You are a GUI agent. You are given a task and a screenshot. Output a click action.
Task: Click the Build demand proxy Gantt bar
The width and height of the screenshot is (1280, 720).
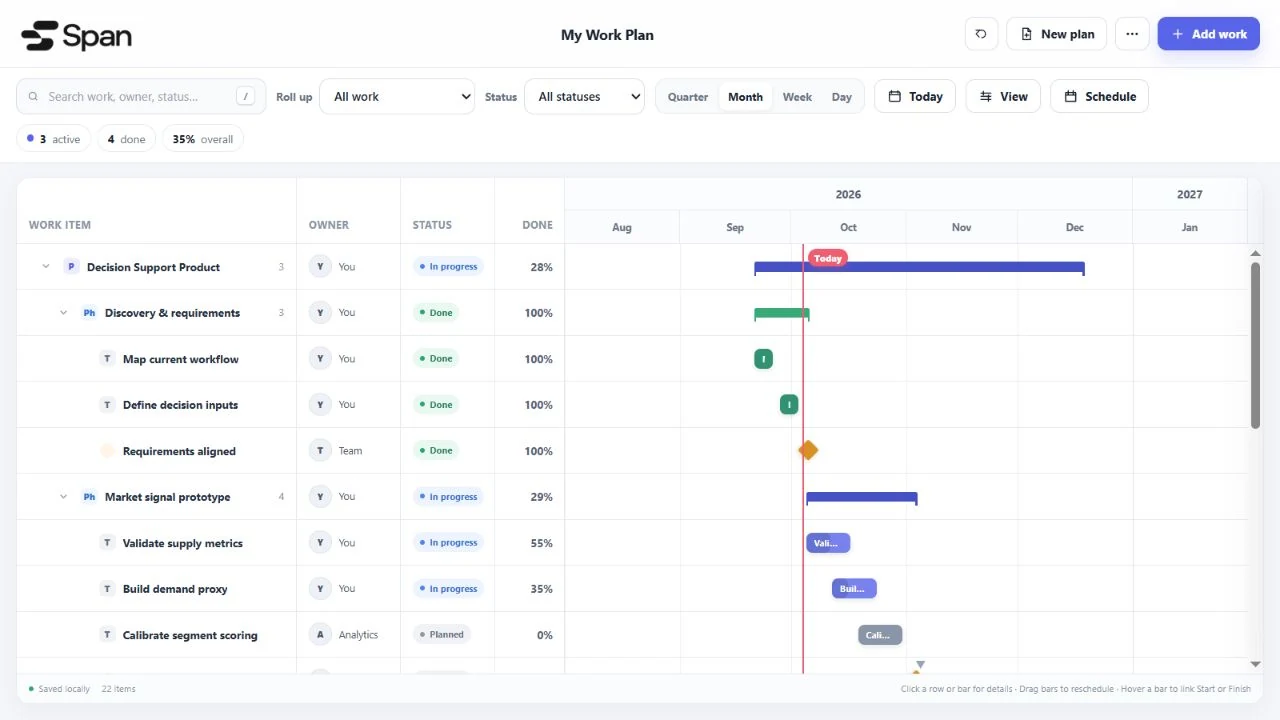click(854, 589)
